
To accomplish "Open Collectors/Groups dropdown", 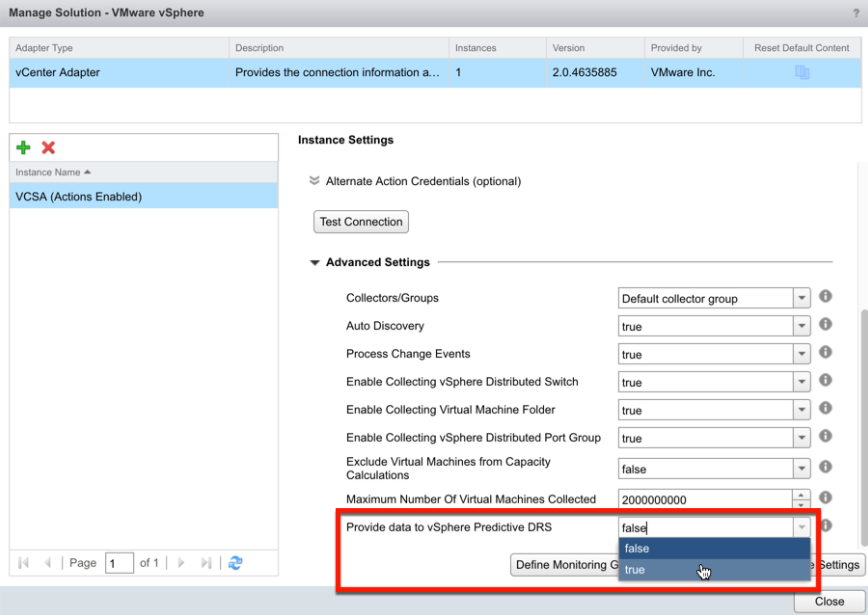I will point(802,298).
